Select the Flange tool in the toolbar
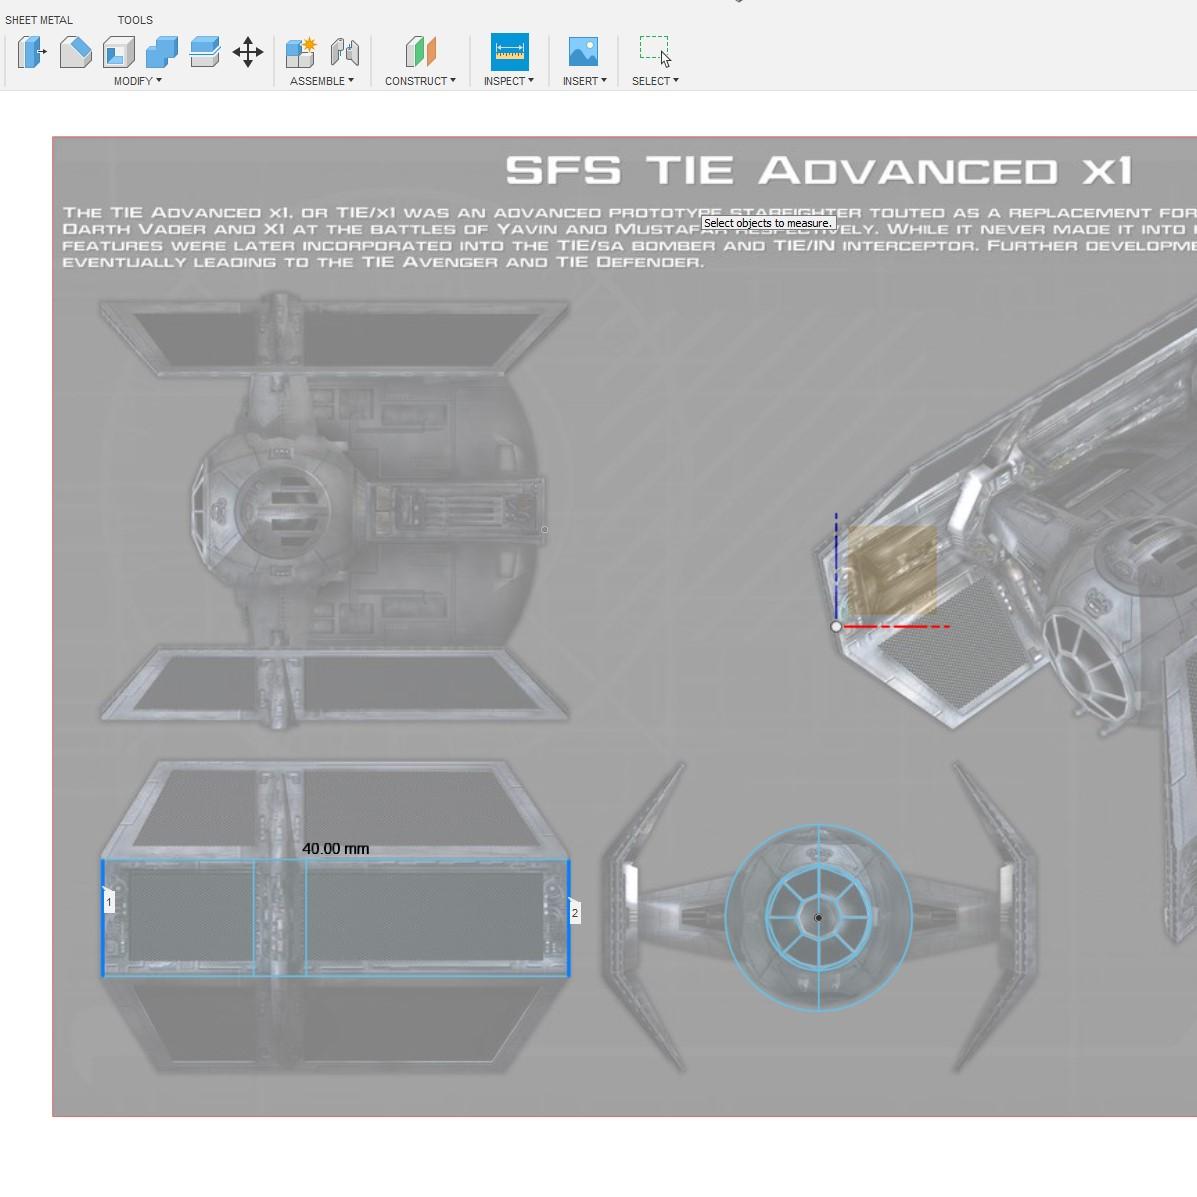 click(31, 52)
